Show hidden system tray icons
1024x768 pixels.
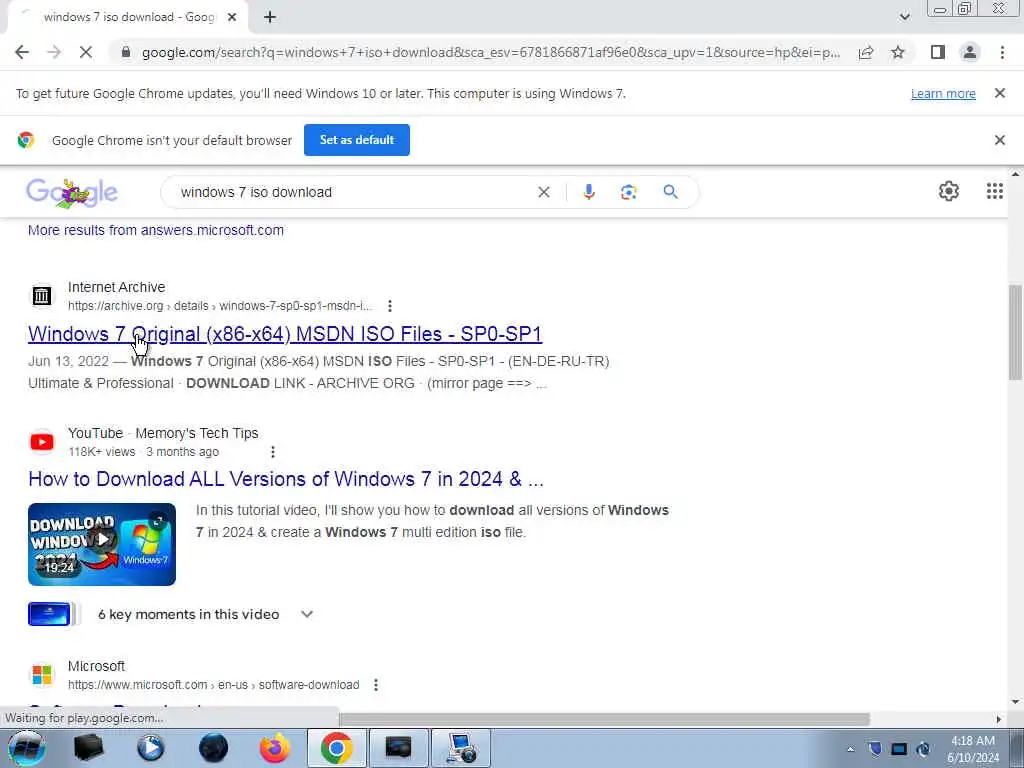[x=850, y=749]
